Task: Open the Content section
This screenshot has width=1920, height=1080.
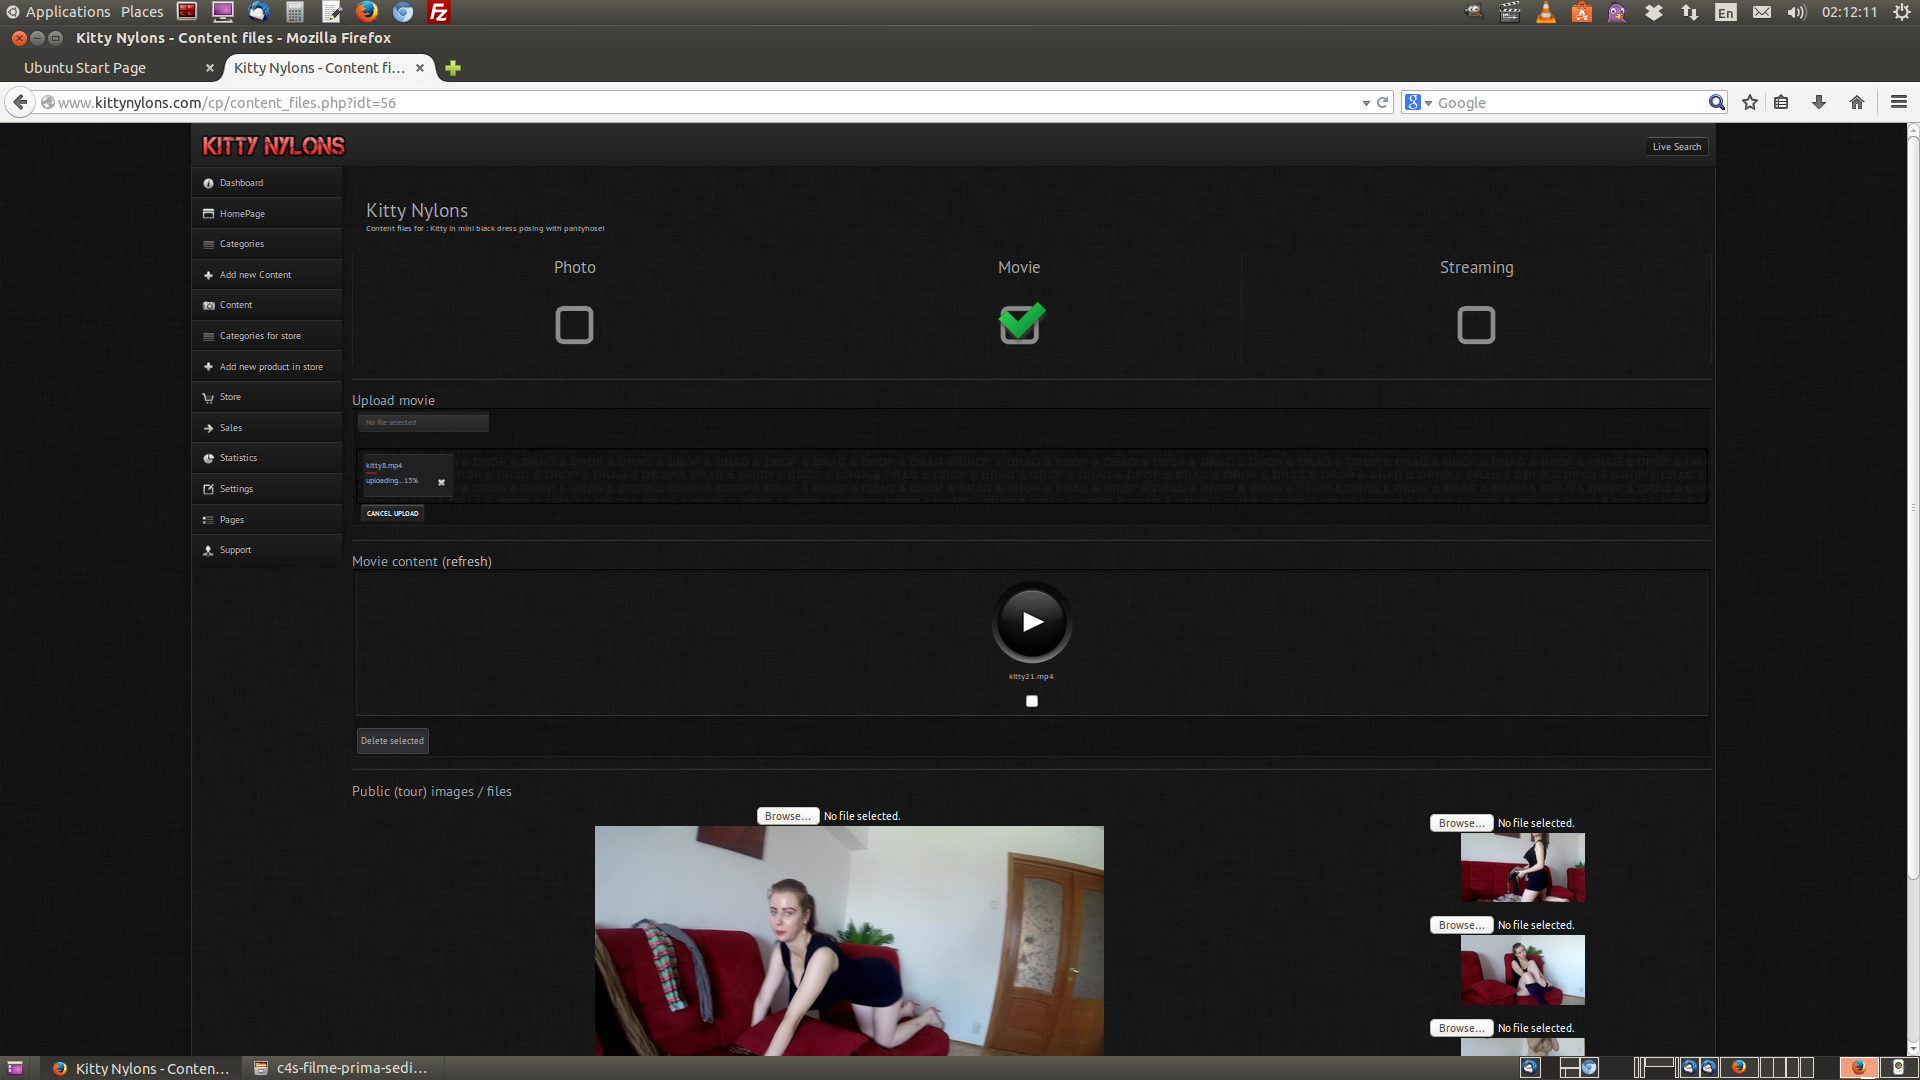Action: (x=266, y=305)
